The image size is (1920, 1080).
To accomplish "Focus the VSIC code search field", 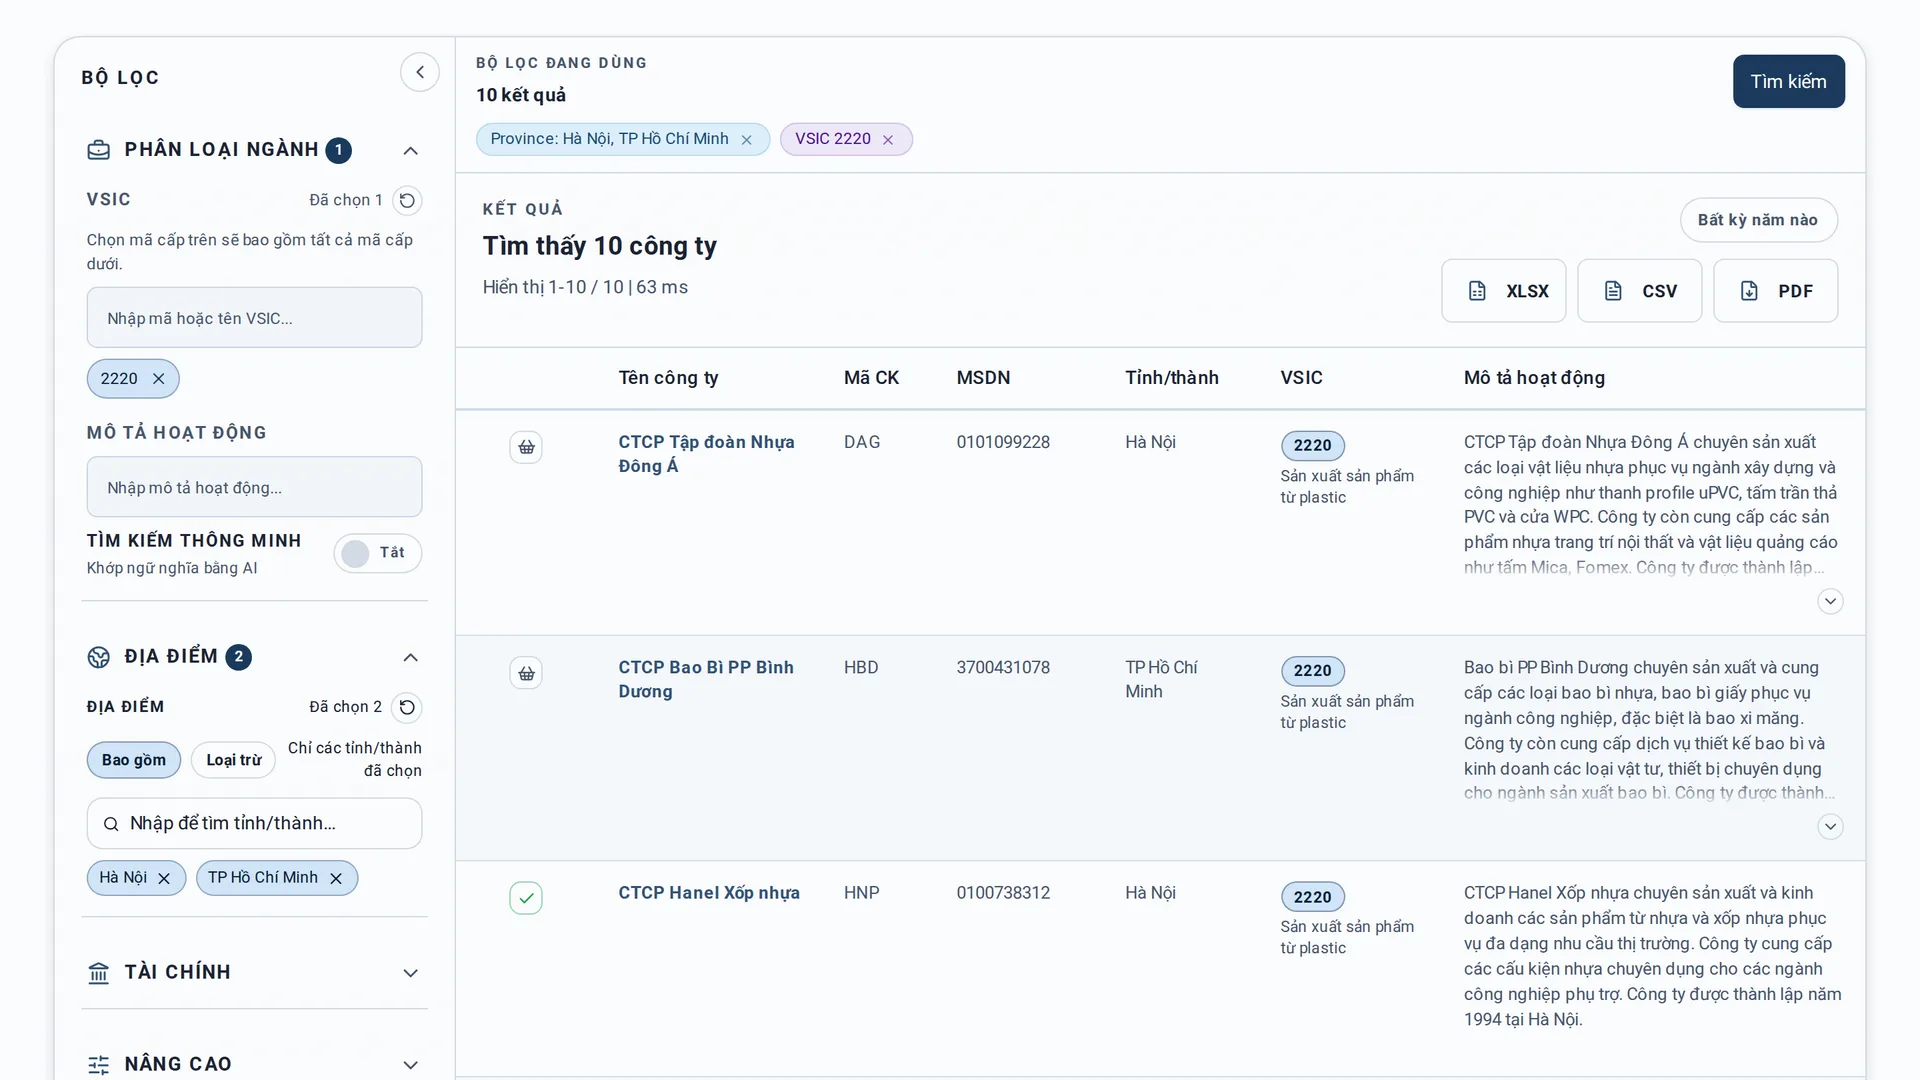I will [254, 318].
